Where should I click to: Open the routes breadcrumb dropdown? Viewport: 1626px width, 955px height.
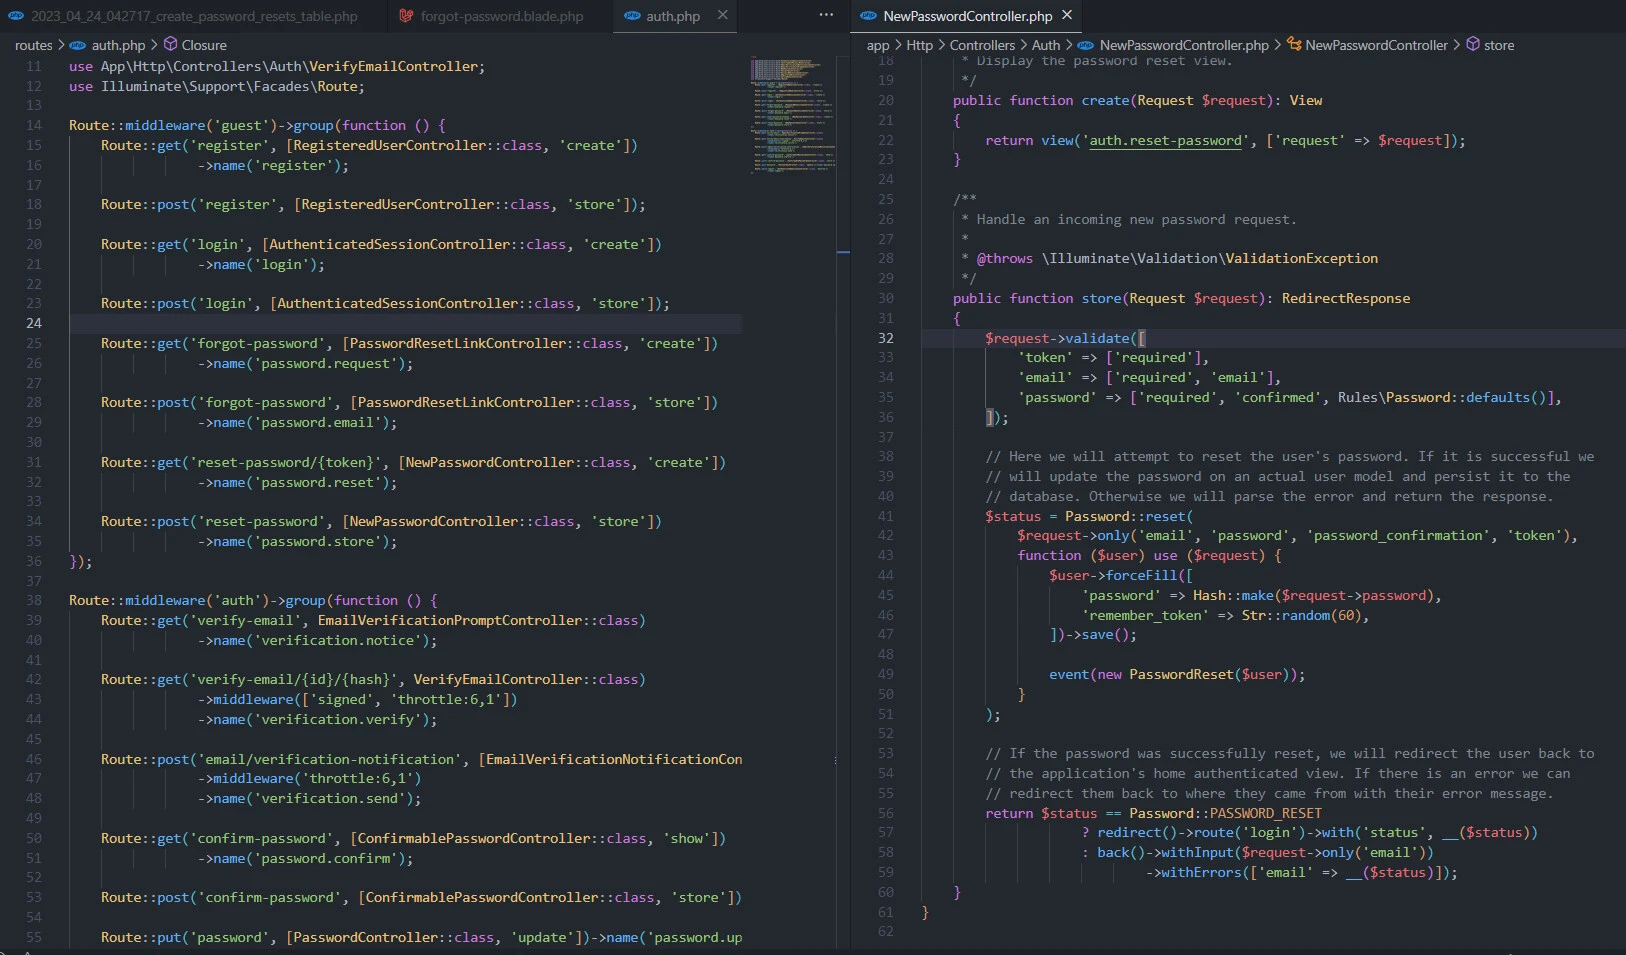pos(32,45)
